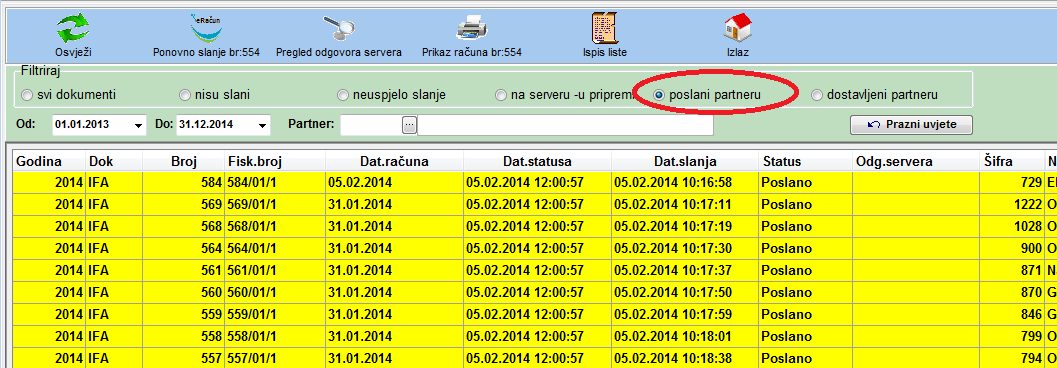The image size is (1057, 368).
Task: Click Šifra value 794
Action: tap(1011, 358)
